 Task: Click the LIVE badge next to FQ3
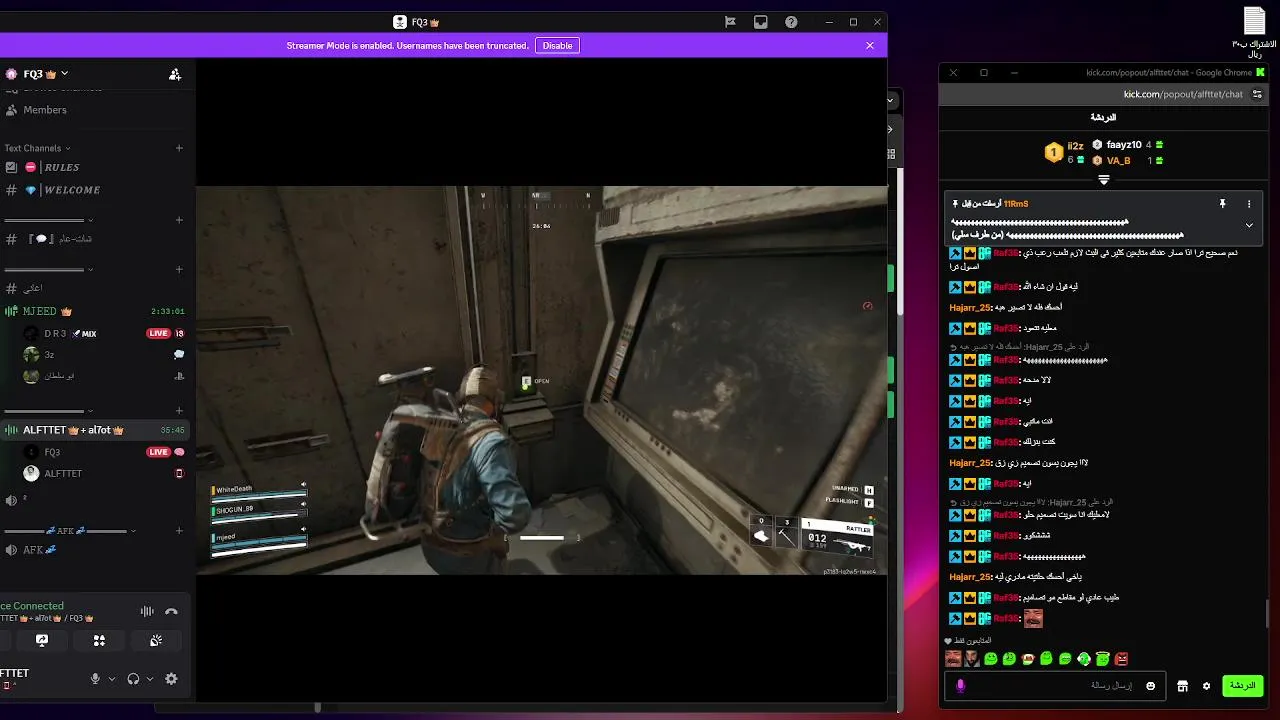pyautogui.click(x=158, y=452)
